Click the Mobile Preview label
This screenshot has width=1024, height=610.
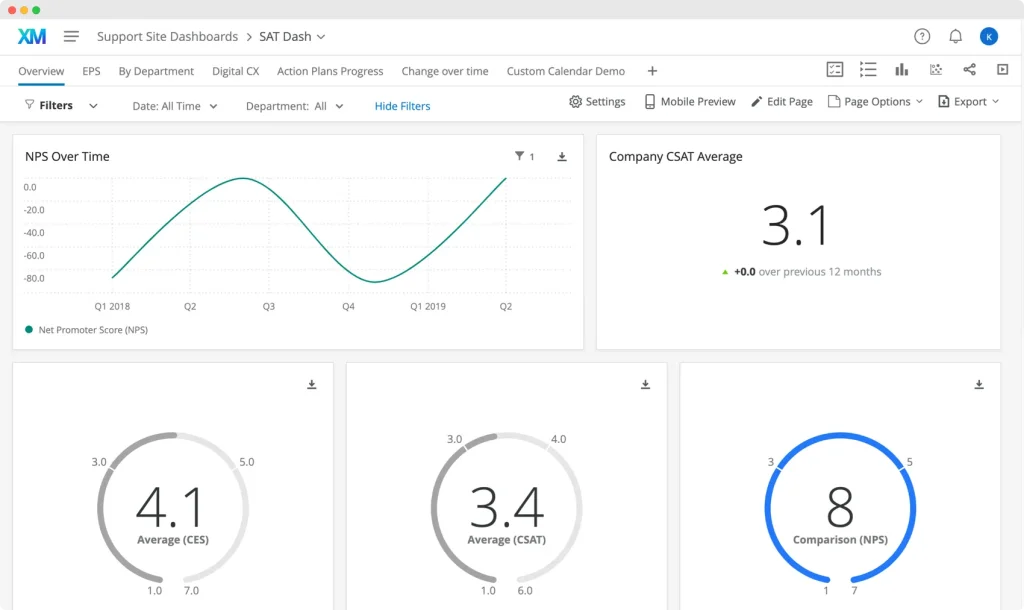pos(698,101)
